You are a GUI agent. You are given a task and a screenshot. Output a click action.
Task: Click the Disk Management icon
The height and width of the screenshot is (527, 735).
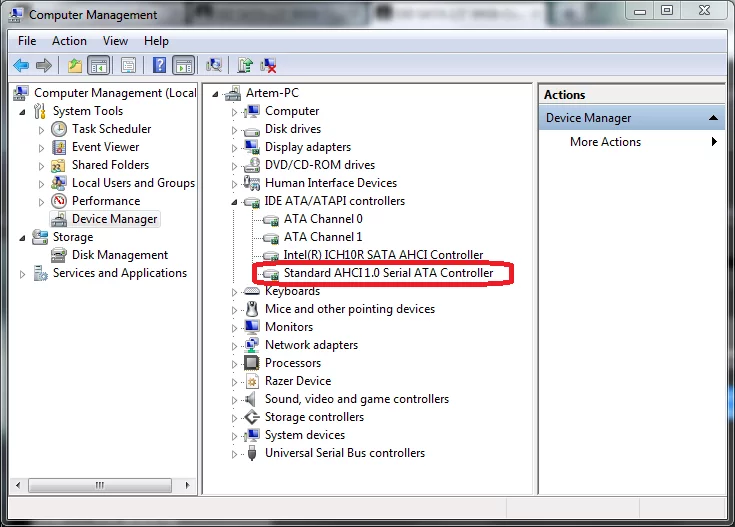(x=59, y=255)
